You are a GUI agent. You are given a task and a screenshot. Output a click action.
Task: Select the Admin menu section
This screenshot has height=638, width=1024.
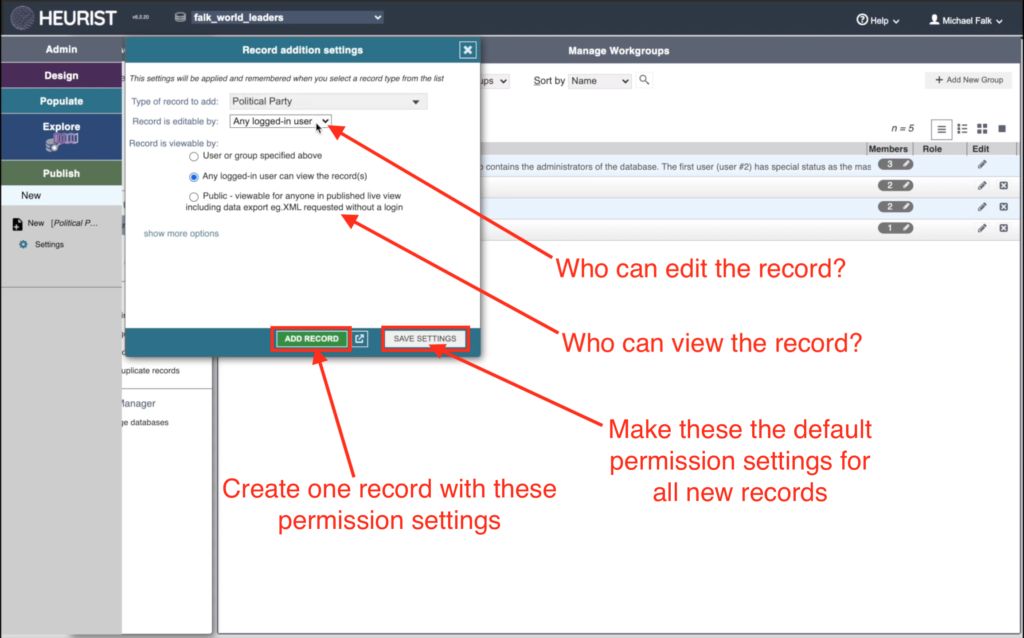point(61,50)
